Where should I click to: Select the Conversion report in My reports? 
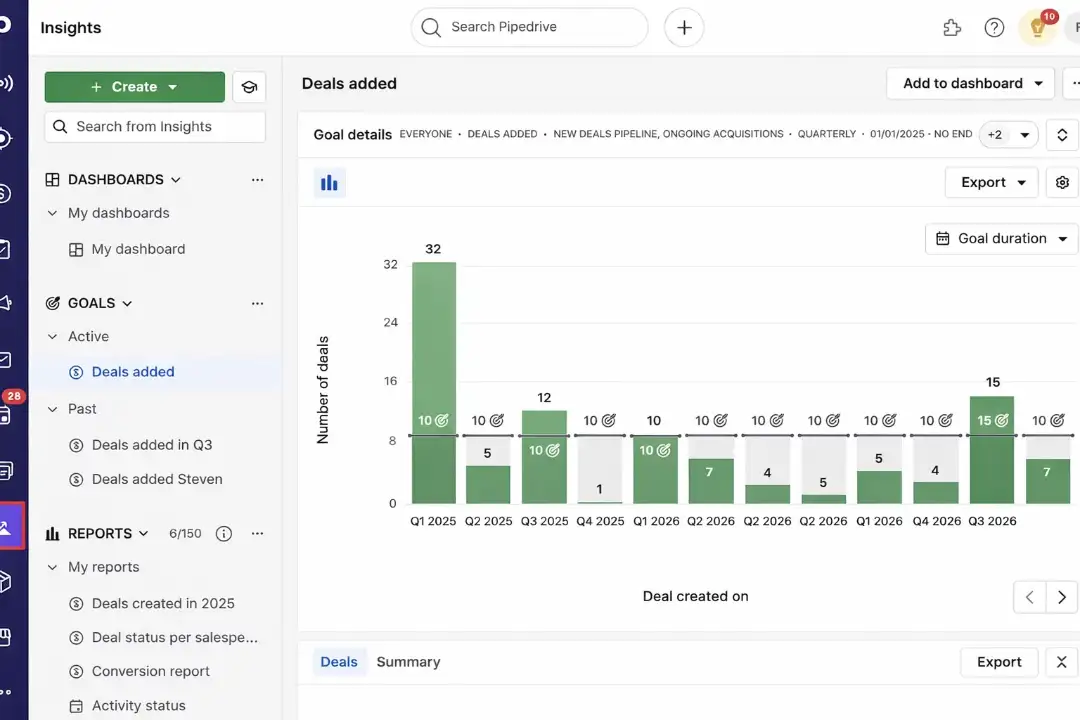[150, 671]
